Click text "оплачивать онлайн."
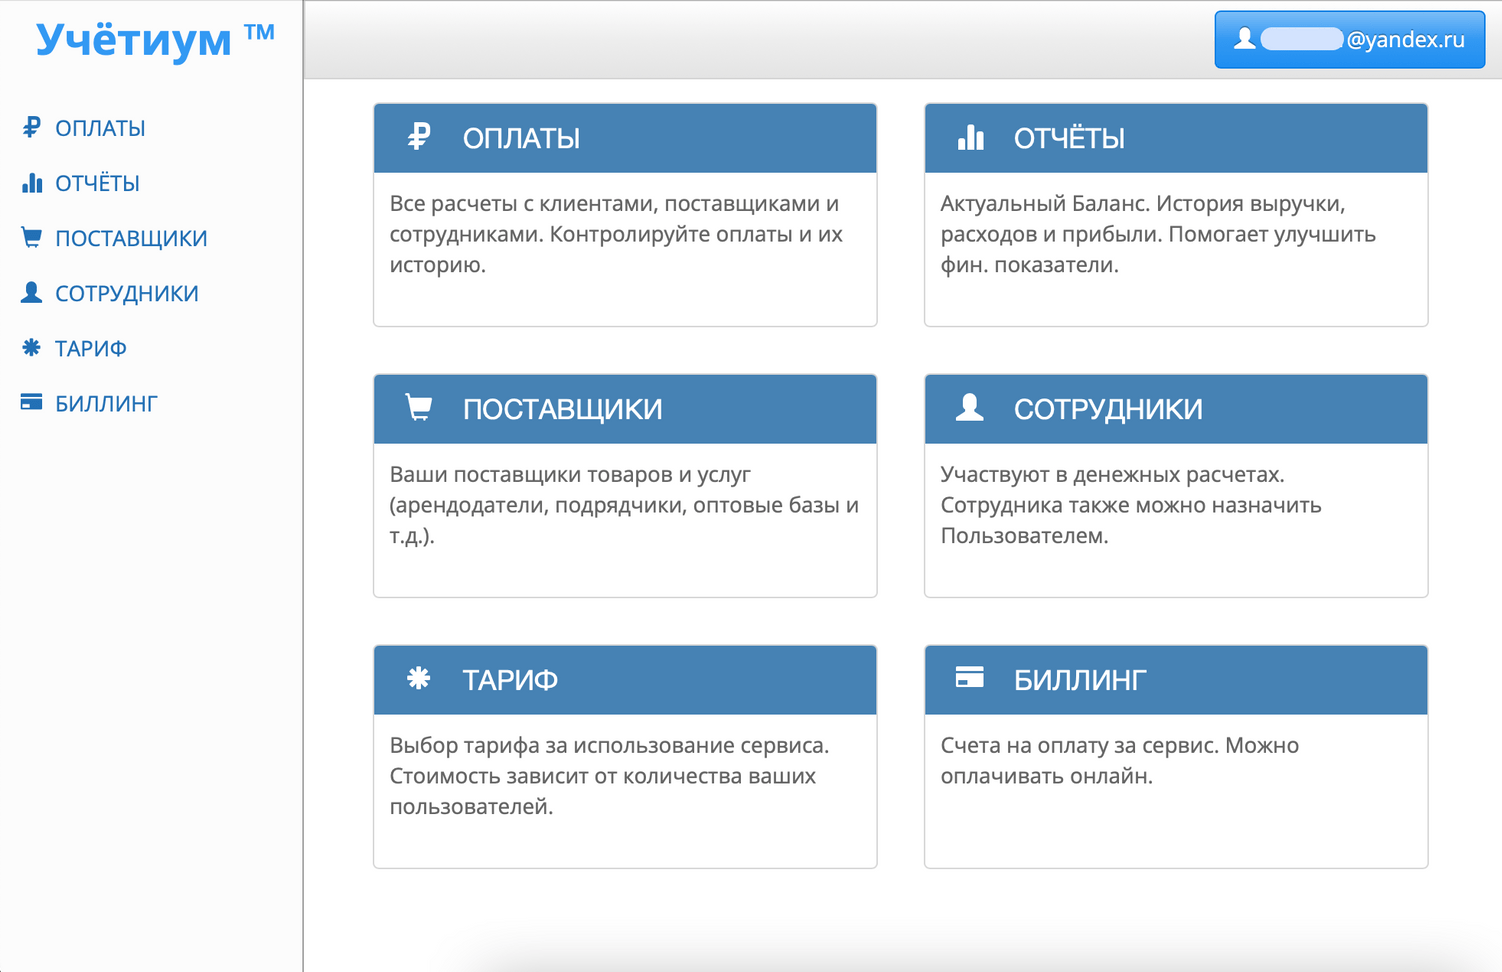This screenshot has width=1502, height=972. click(1047, 777)
